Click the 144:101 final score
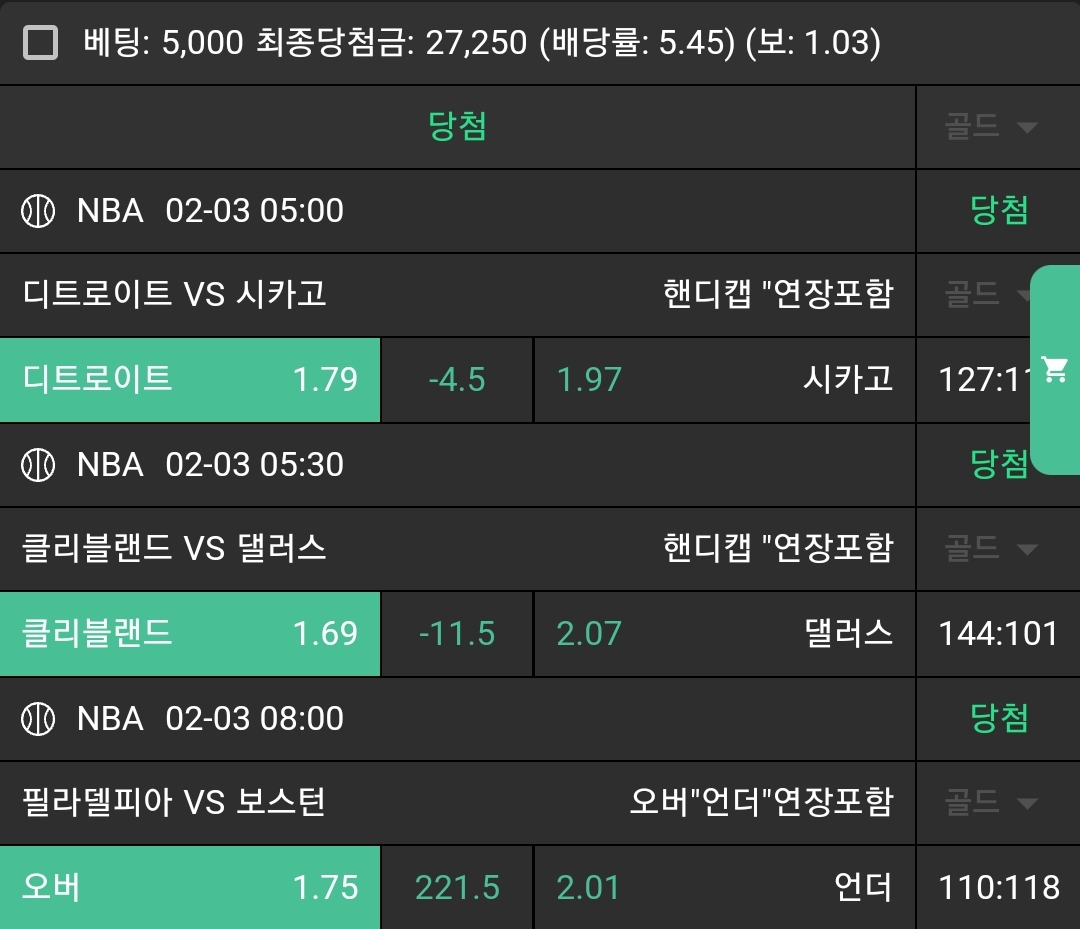This screenshot has width=1080, height=929. pos(998,634)
